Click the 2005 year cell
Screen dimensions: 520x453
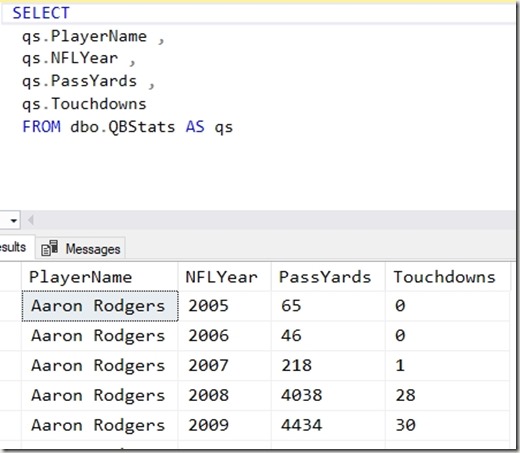click(225, 306)
